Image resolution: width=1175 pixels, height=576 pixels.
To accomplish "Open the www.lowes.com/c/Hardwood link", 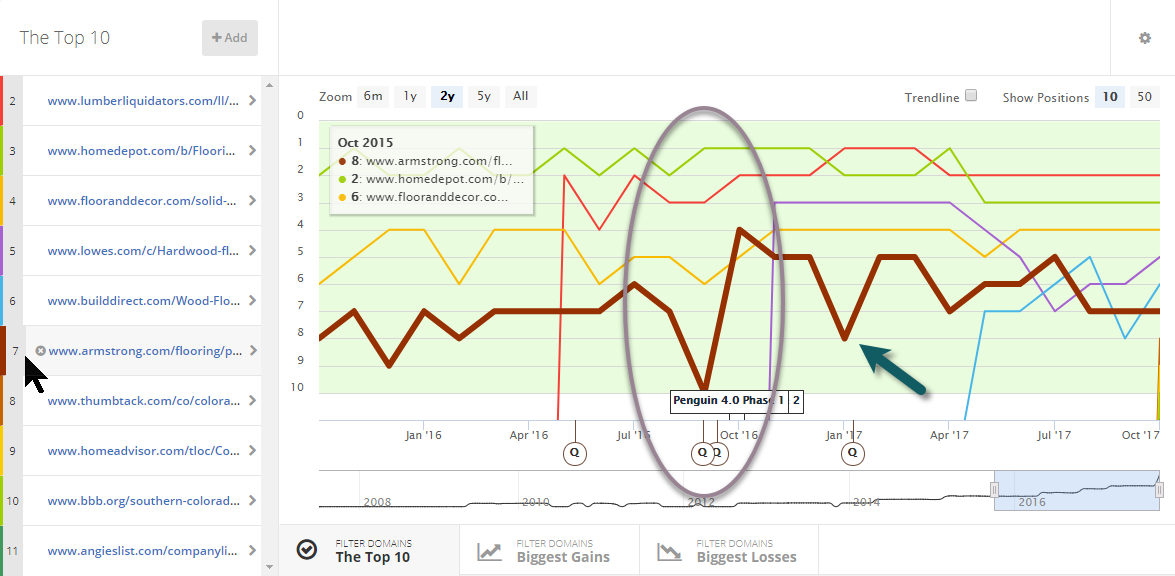I will click(x=143, y=251).
